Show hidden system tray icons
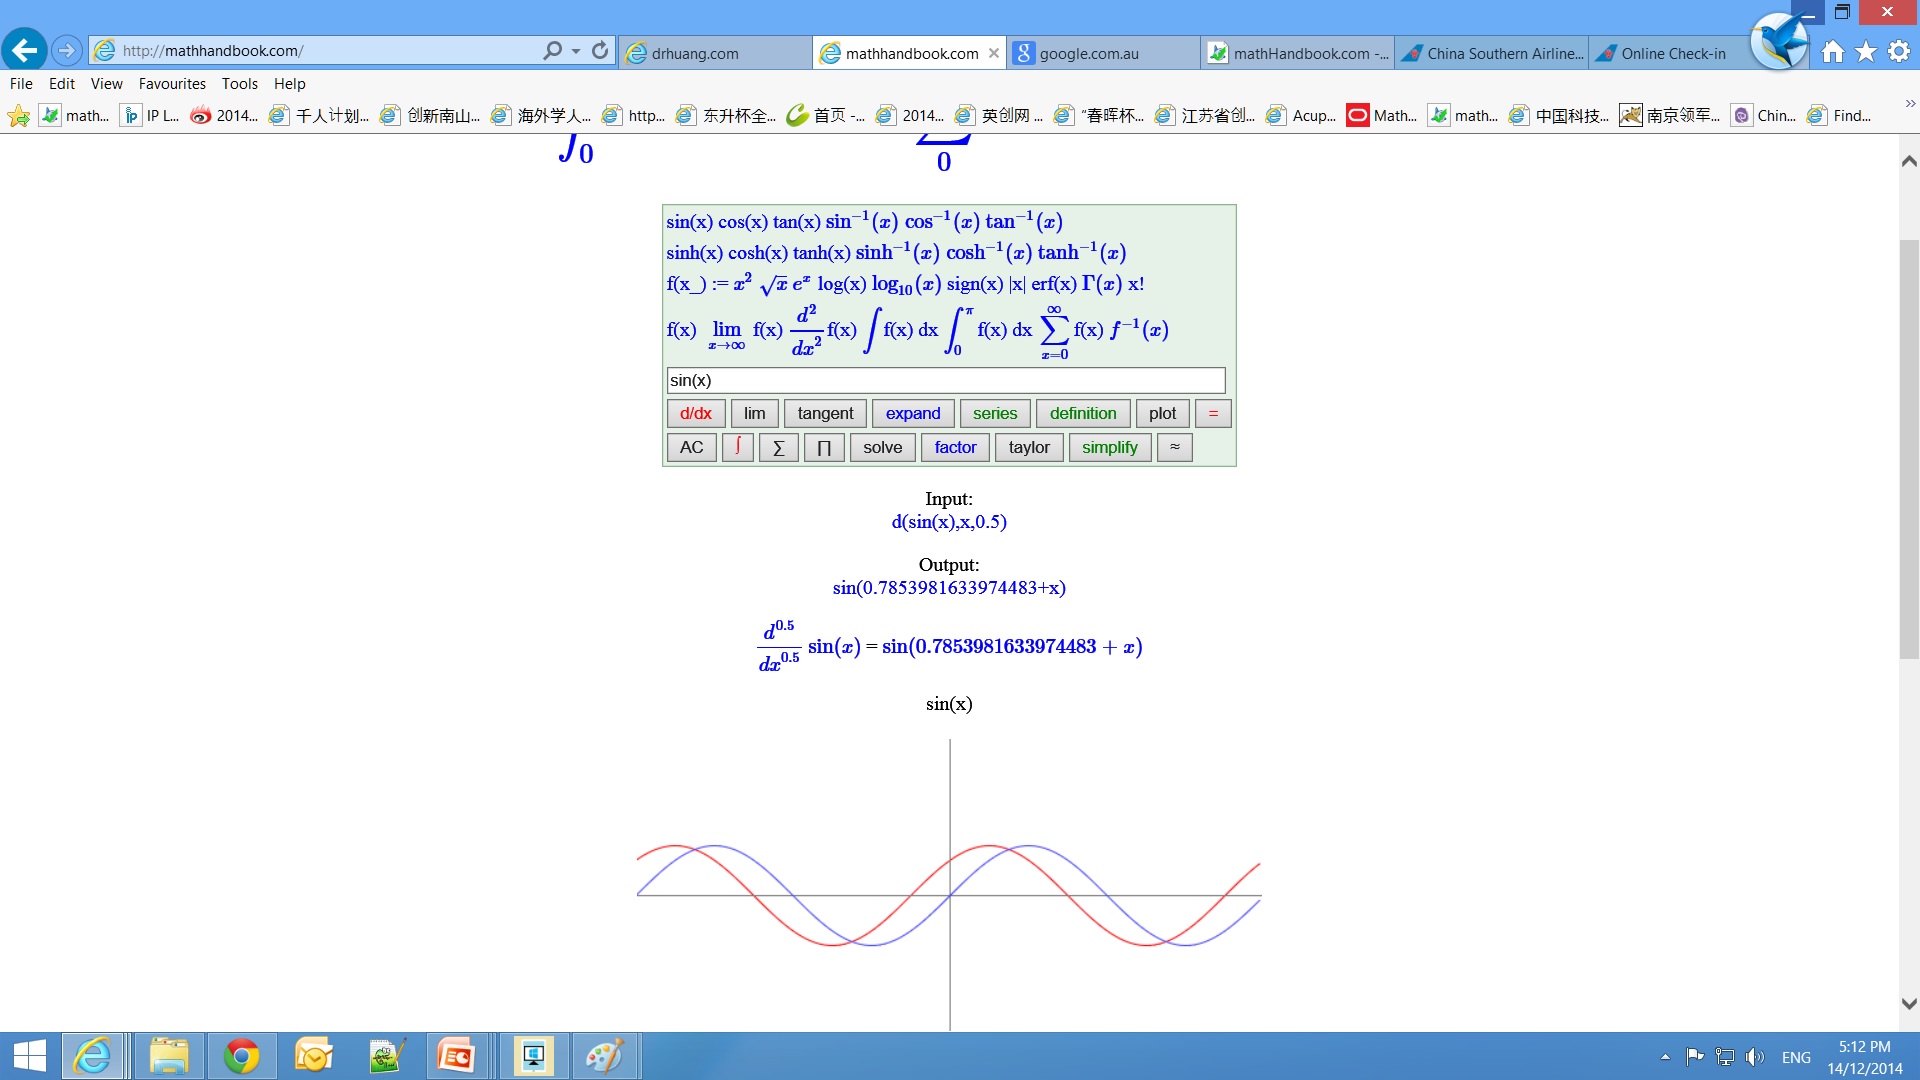 tap(1664, 1057)
